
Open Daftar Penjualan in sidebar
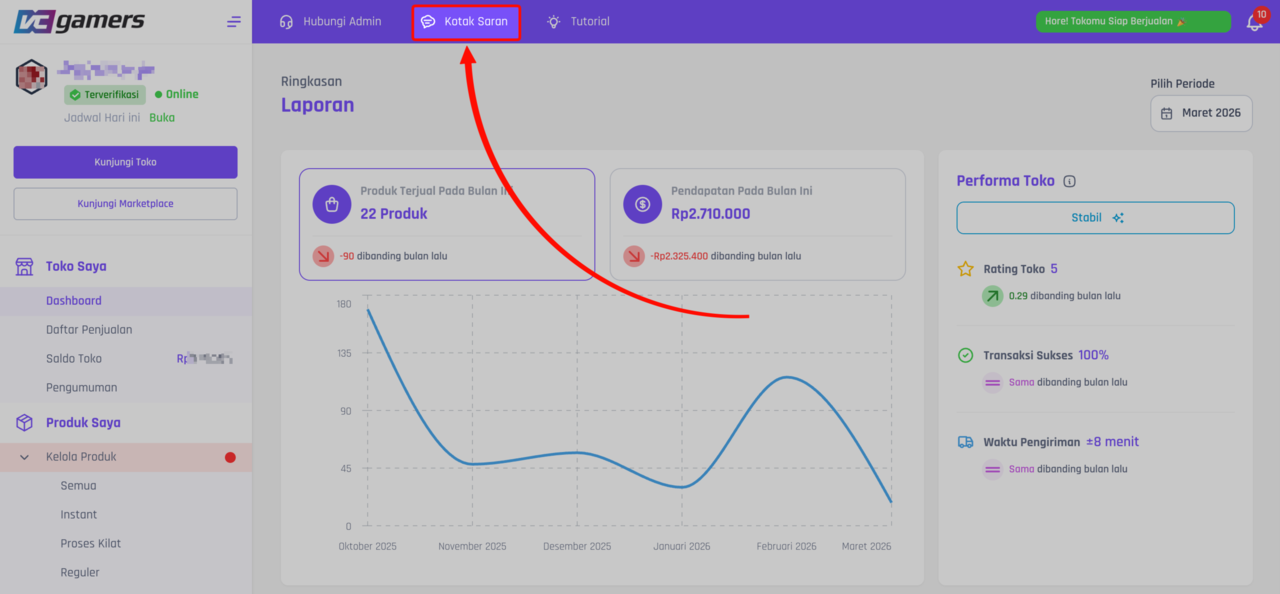coord(89,330)
